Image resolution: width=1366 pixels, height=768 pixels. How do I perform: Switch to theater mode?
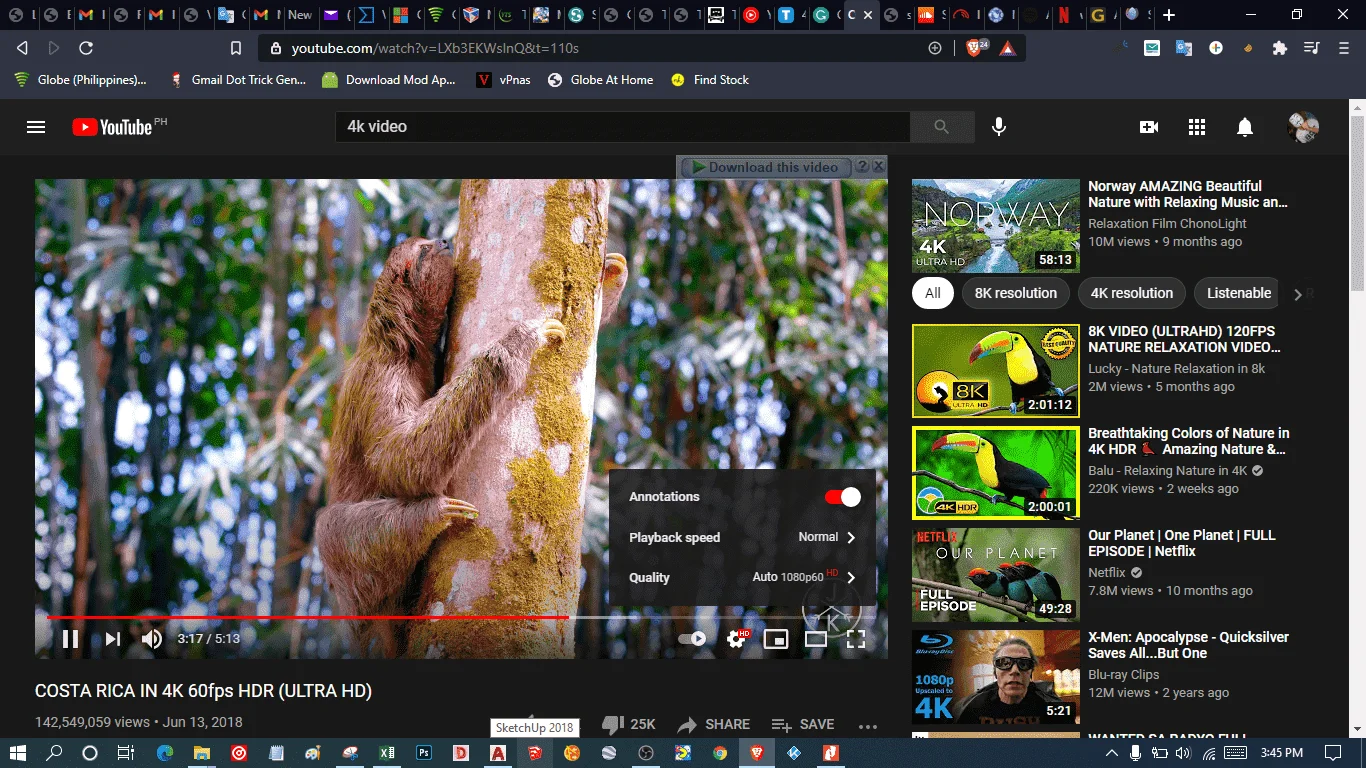pyautogui.click(x=816, y=639)
